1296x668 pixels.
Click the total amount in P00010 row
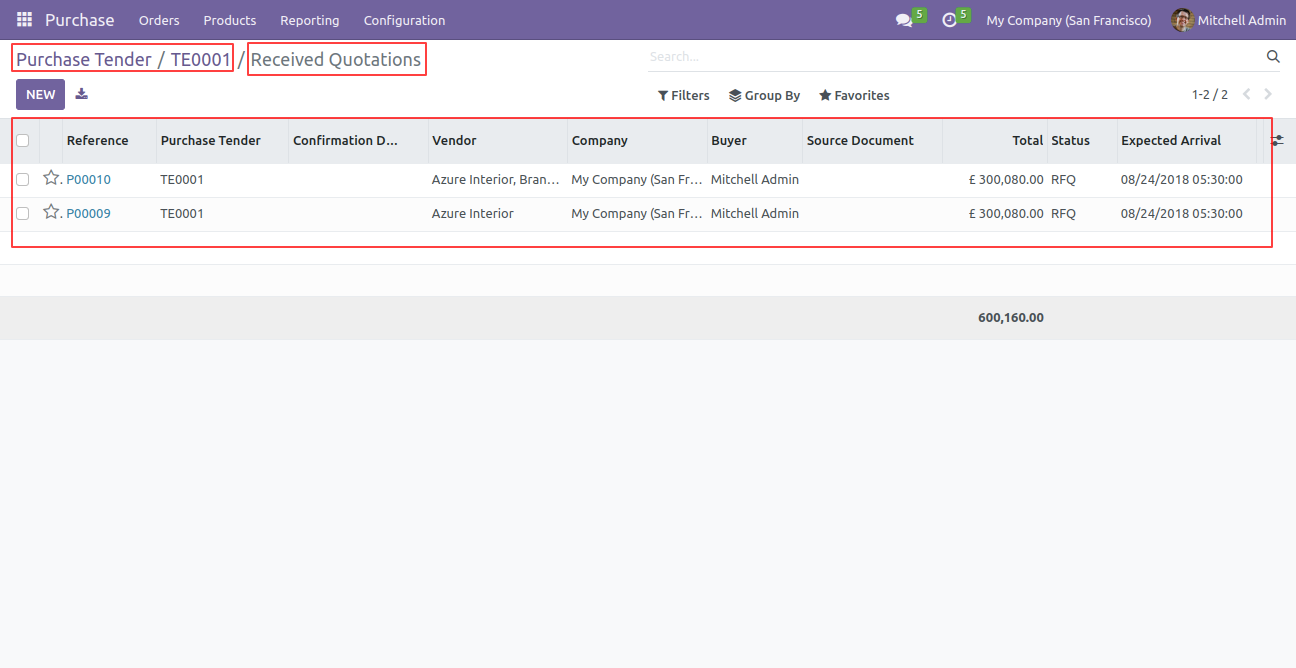pyautogui.click(x=1006, y=180)
